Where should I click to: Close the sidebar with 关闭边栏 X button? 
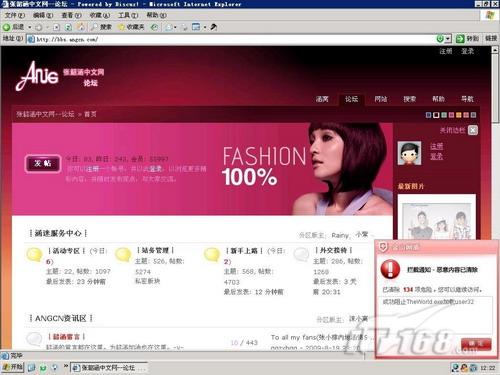coord(472,130)
